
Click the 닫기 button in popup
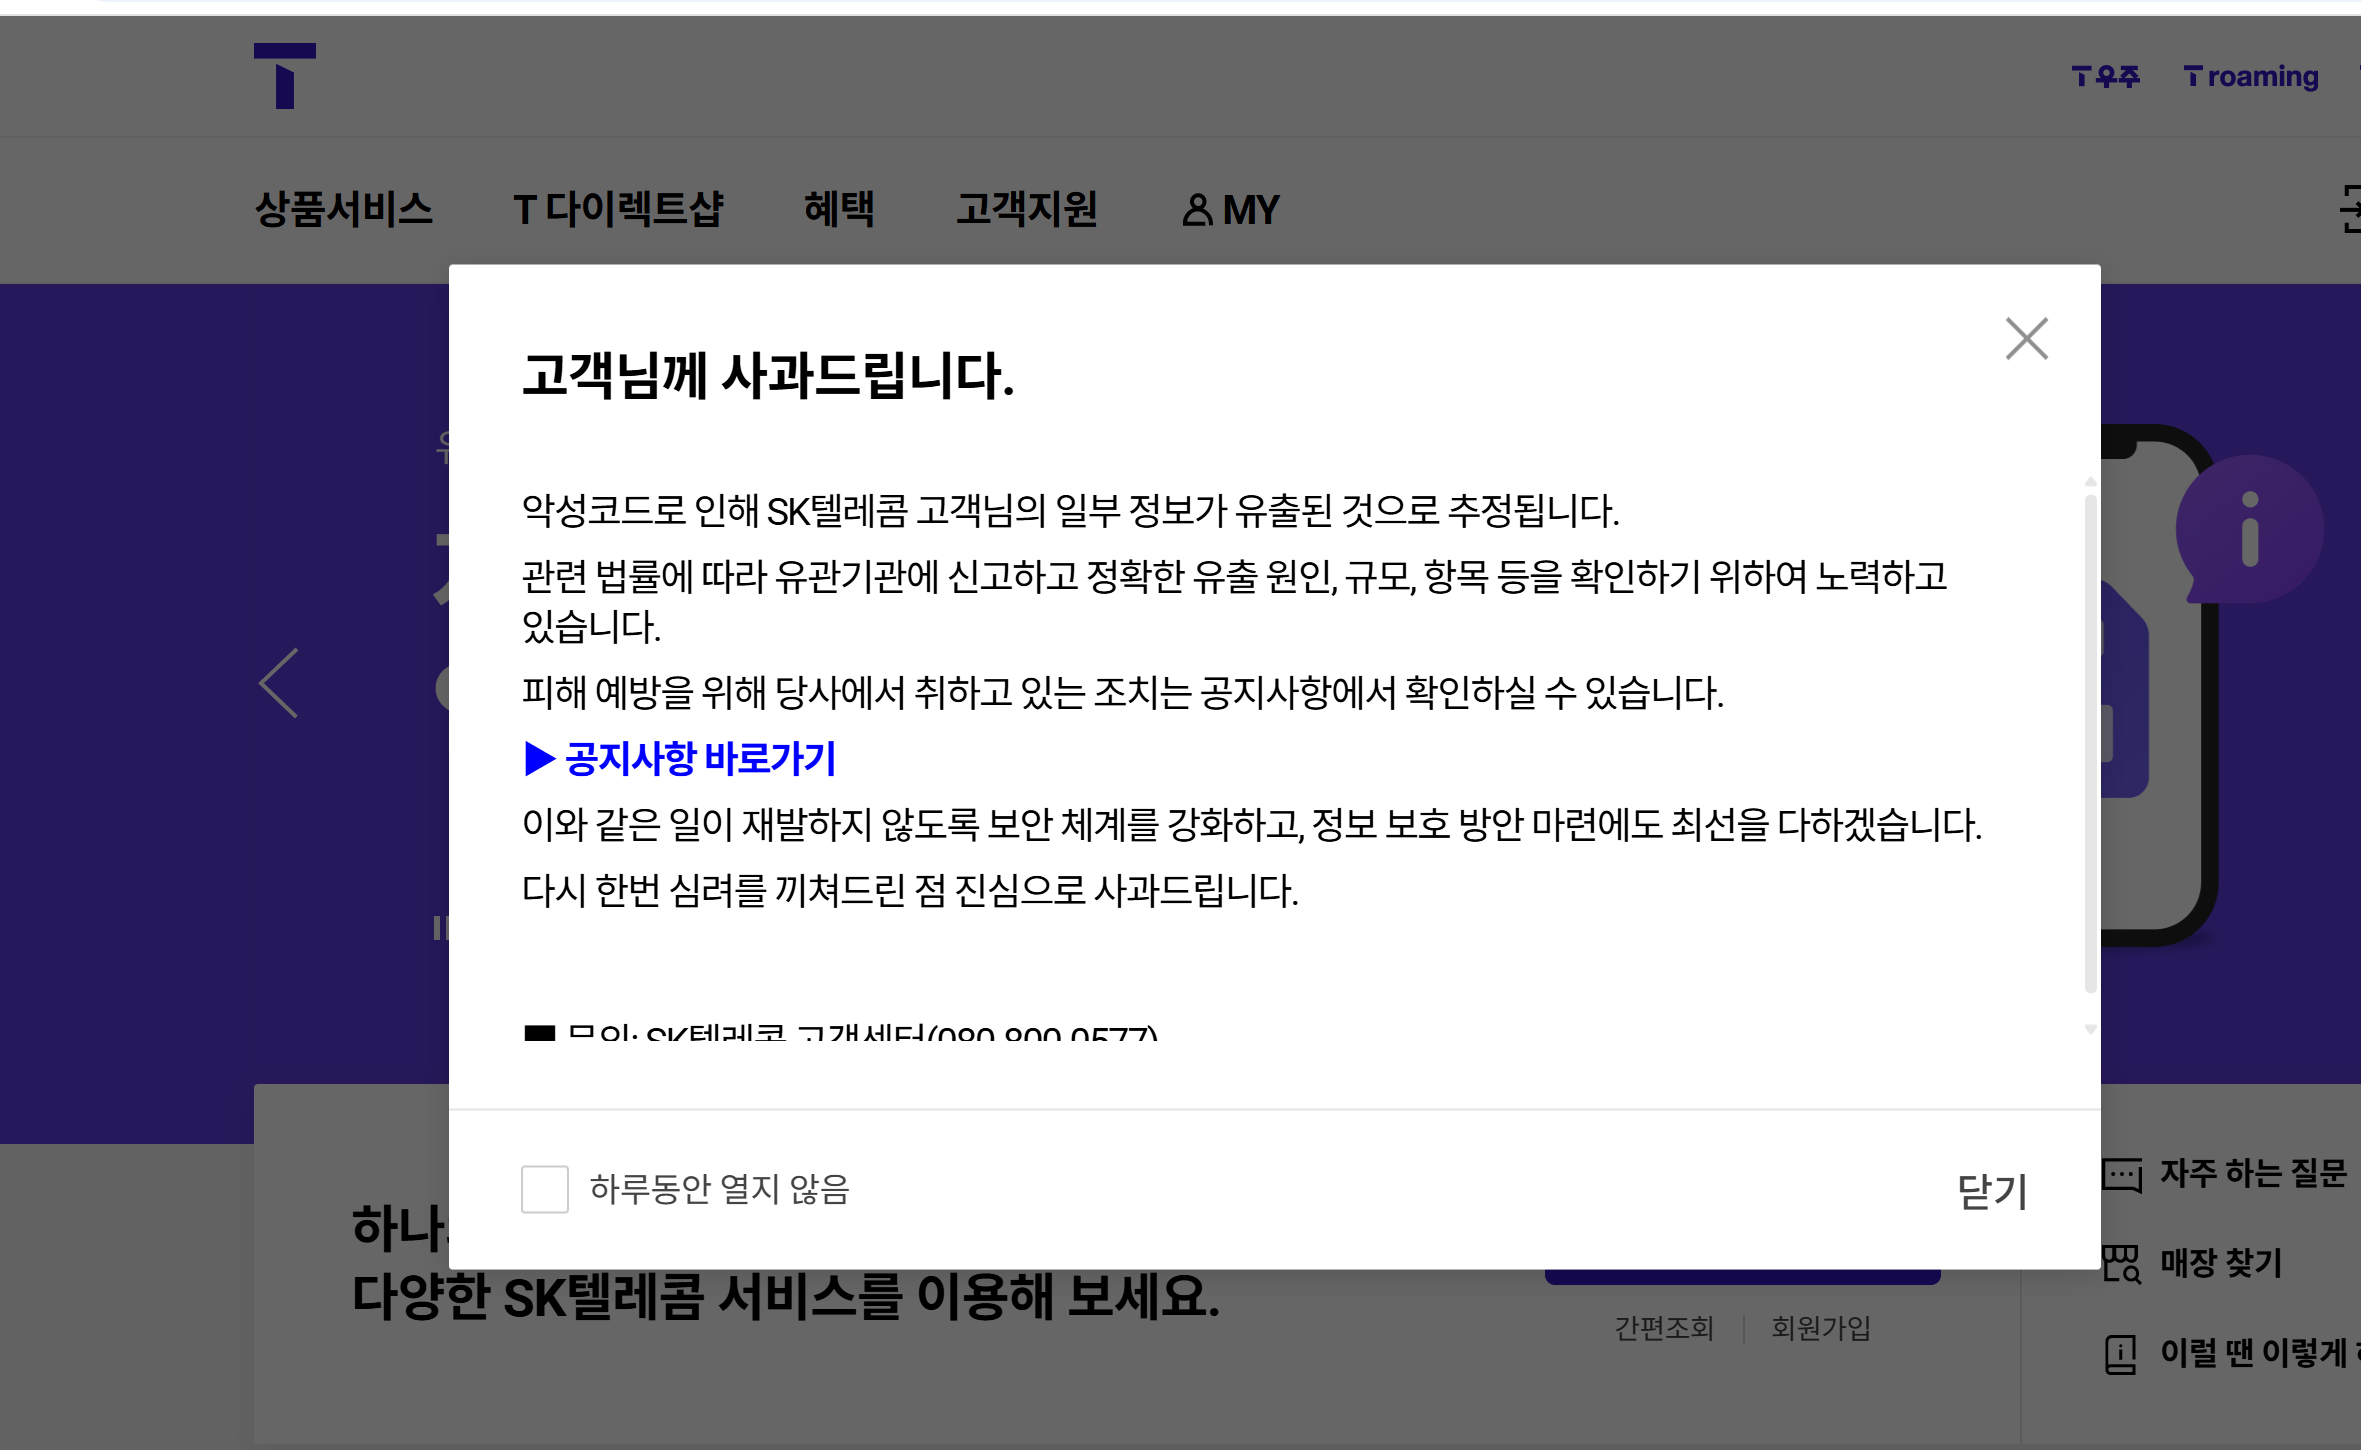[1991, 1190]
